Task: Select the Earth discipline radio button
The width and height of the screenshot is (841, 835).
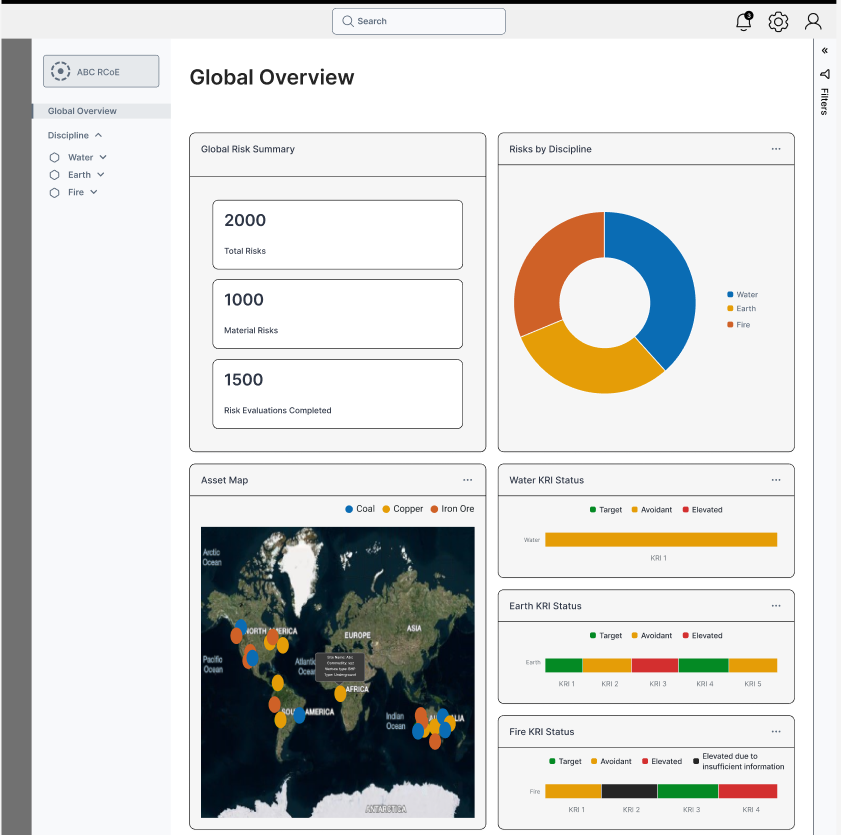Action: pyautogui.click(x=54, y=174)
